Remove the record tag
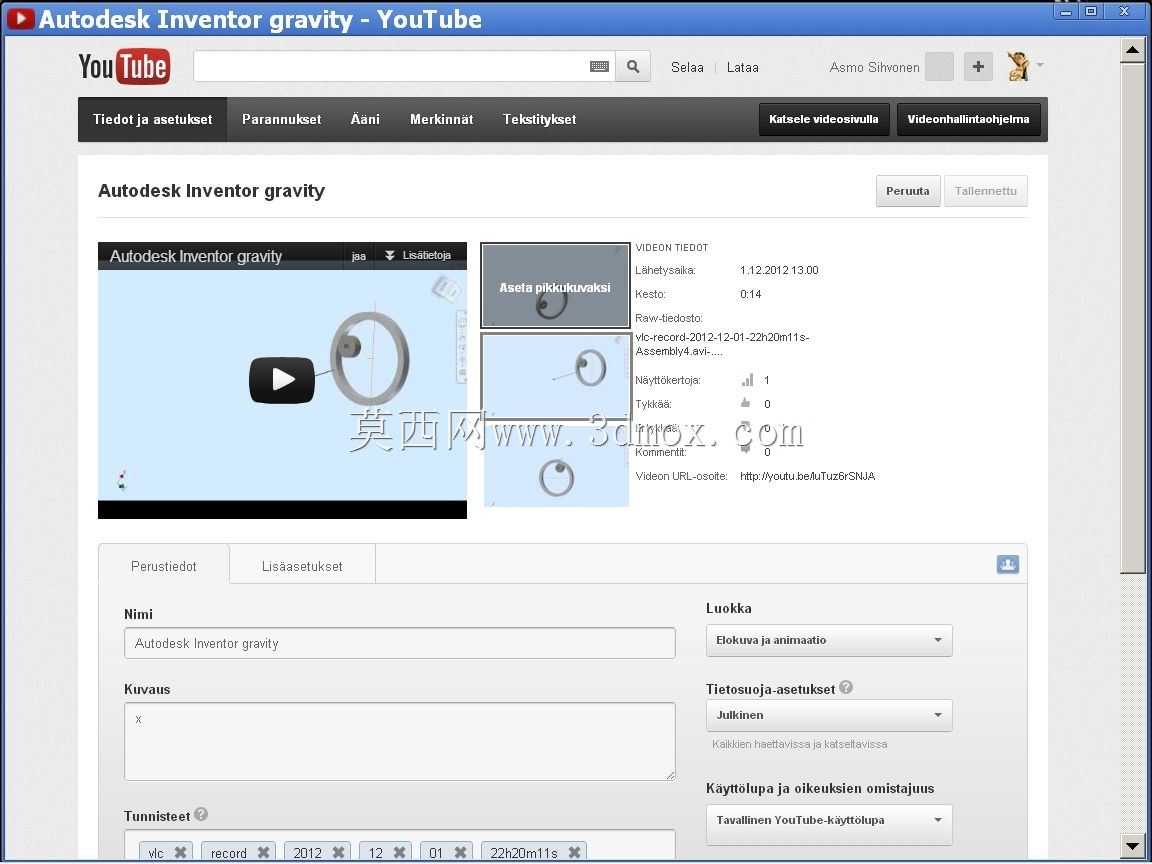The image size is (1152, 864). [263, 852]
